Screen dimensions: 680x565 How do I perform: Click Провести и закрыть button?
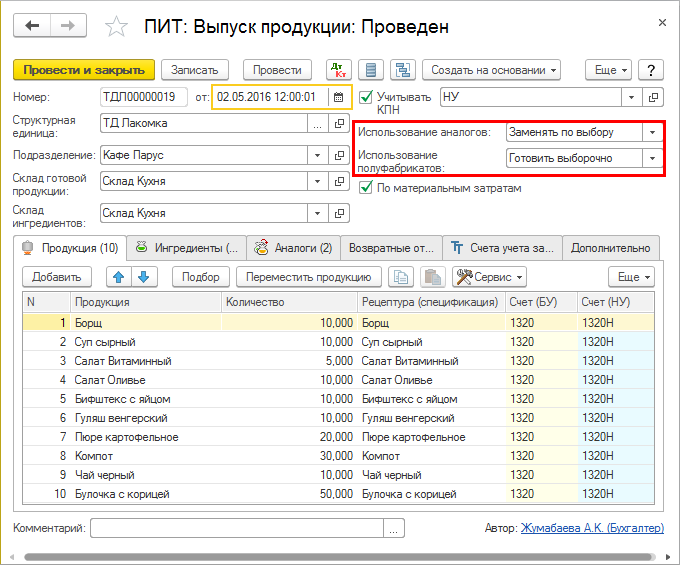[x=84, y=70]
